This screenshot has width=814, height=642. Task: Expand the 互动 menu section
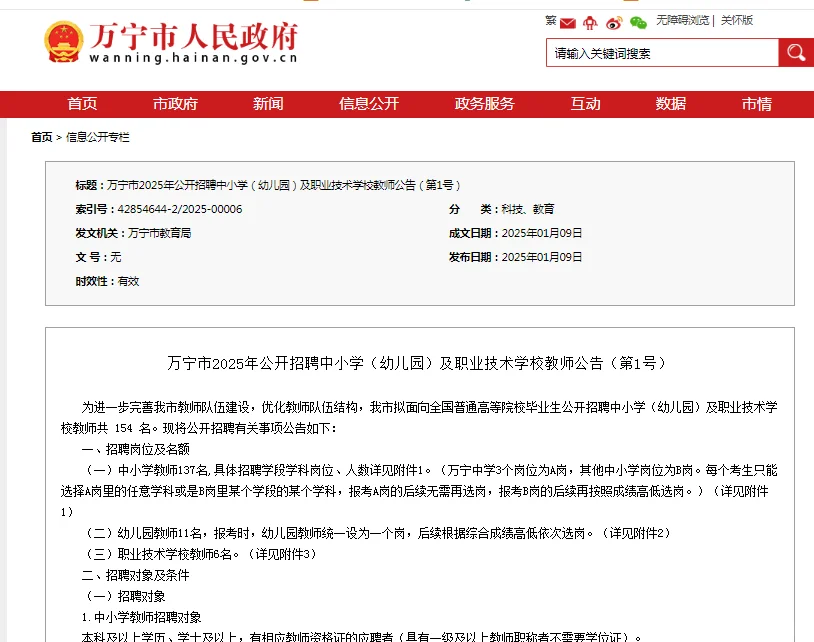pyautogui.click(x=584, y=103)
